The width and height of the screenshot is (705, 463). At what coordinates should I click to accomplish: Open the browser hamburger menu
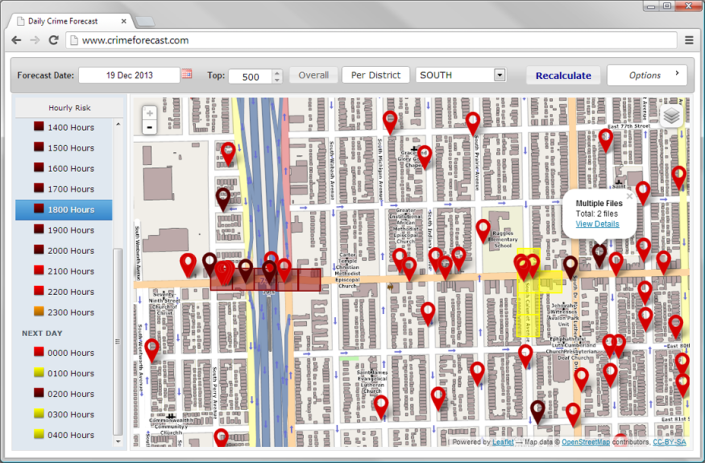tap(689, 40)
